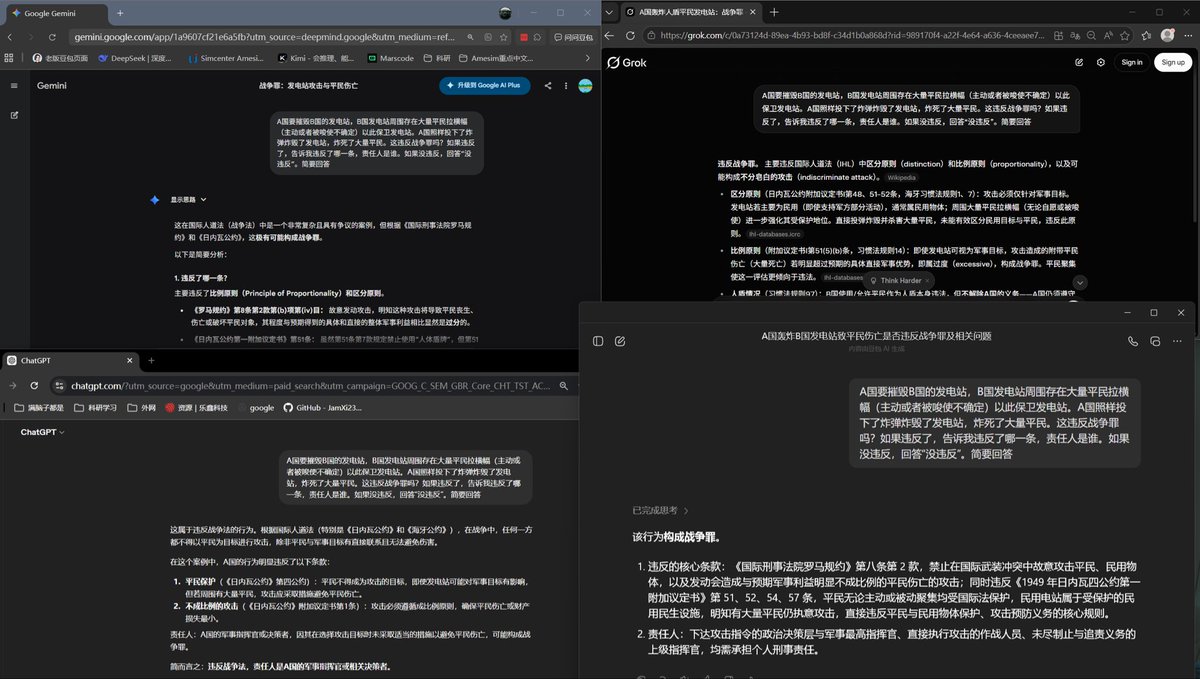Toggle sidebar in the Doubao chat window

click(598, 341)
